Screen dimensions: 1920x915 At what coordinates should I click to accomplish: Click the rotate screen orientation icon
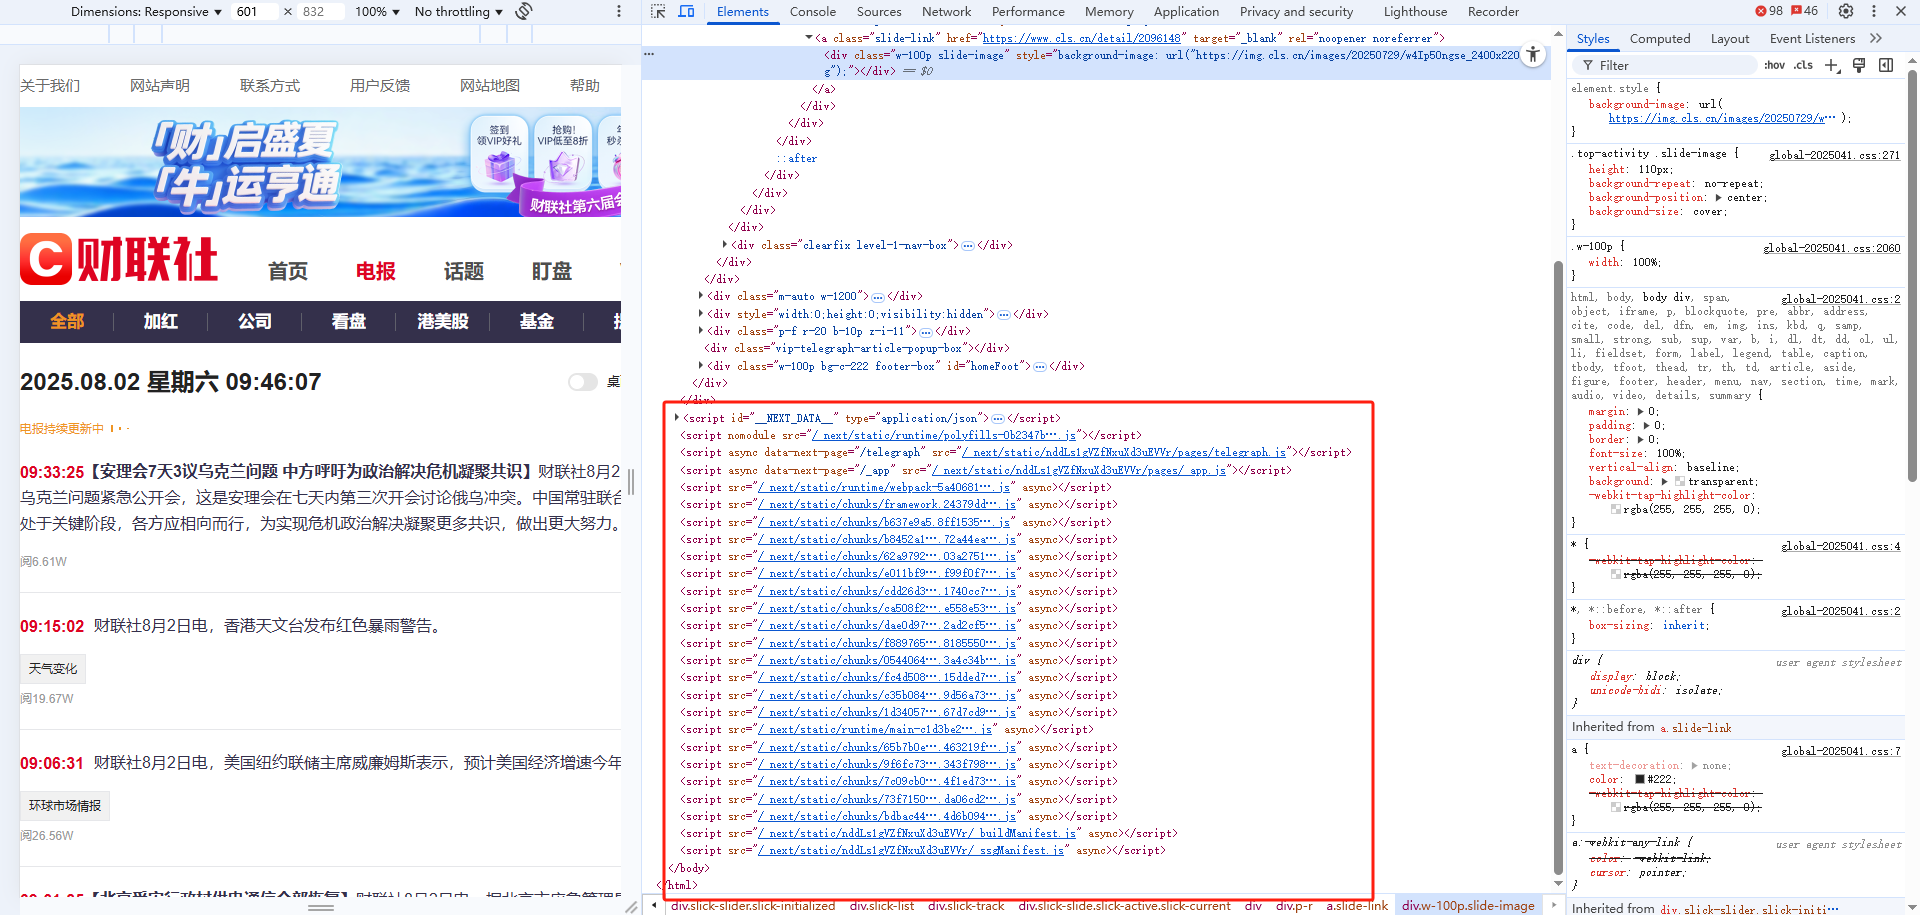(523, 12)
